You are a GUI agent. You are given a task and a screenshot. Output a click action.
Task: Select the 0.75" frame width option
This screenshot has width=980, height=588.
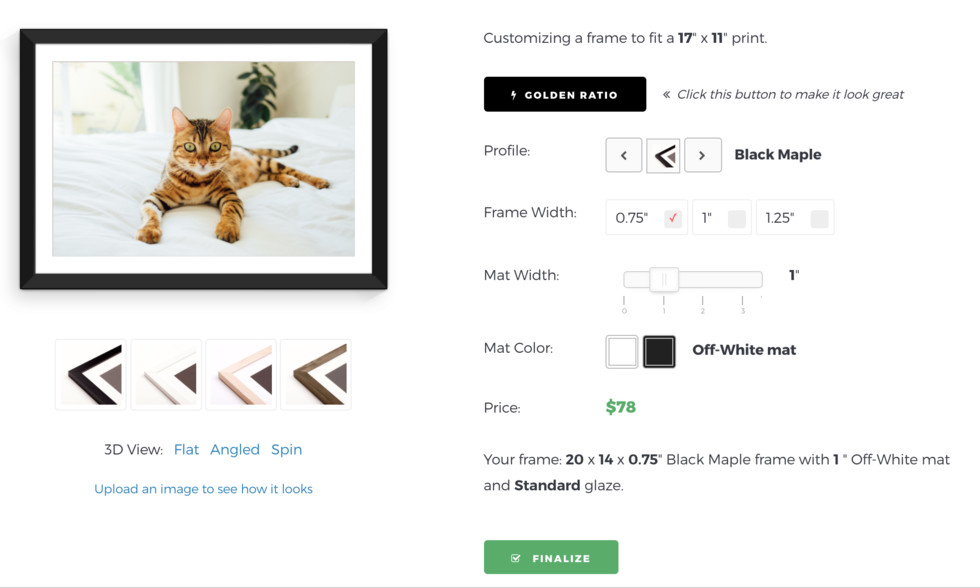(647, 217)
